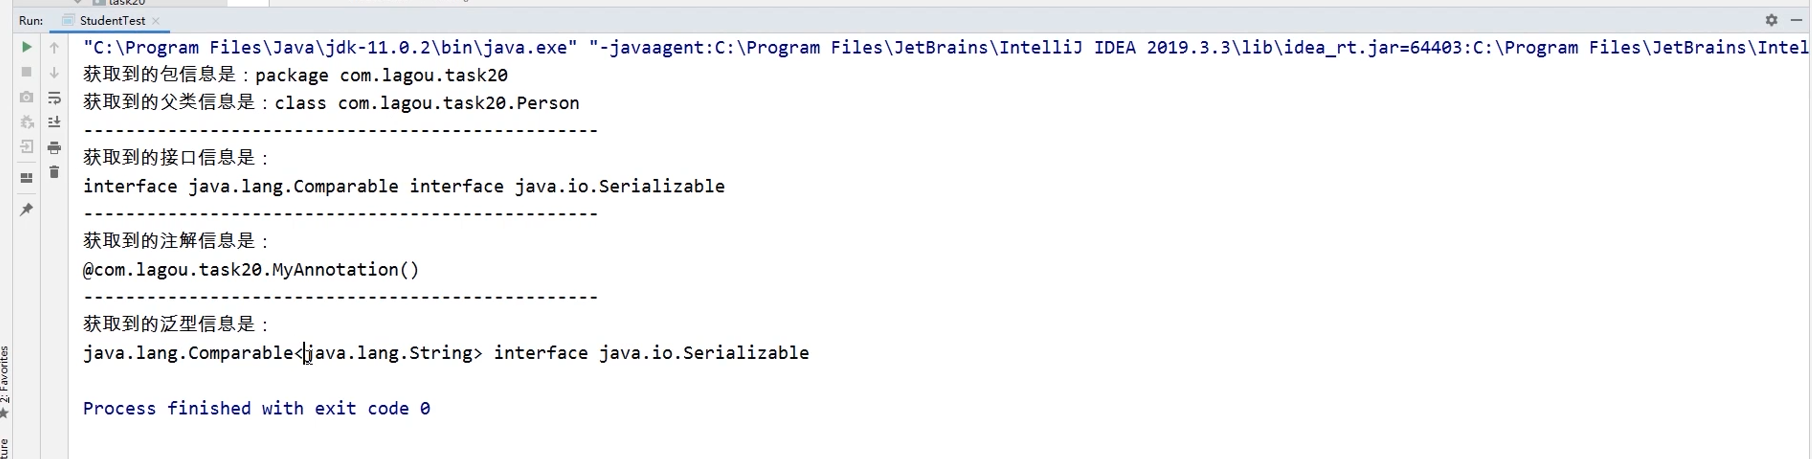Toggle the Pin Tab pushpin icon
This screenshot has width=1812, height=459.
click(27, 210)
